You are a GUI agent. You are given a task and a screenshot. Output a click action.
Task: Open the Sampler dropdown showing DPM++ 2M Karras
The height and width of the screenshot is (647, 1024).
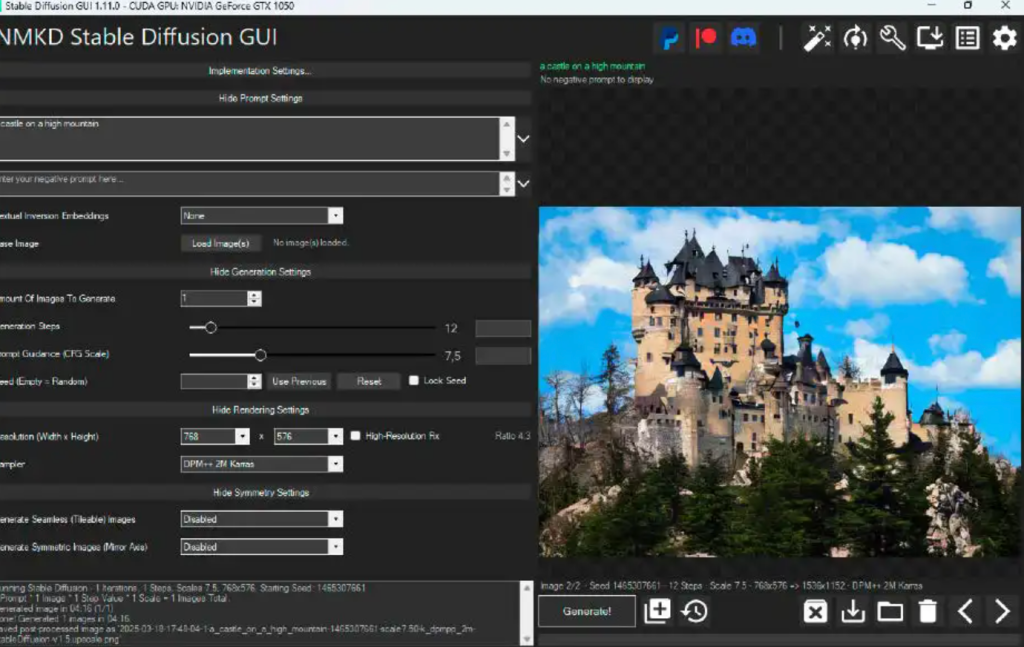(262, 464)
